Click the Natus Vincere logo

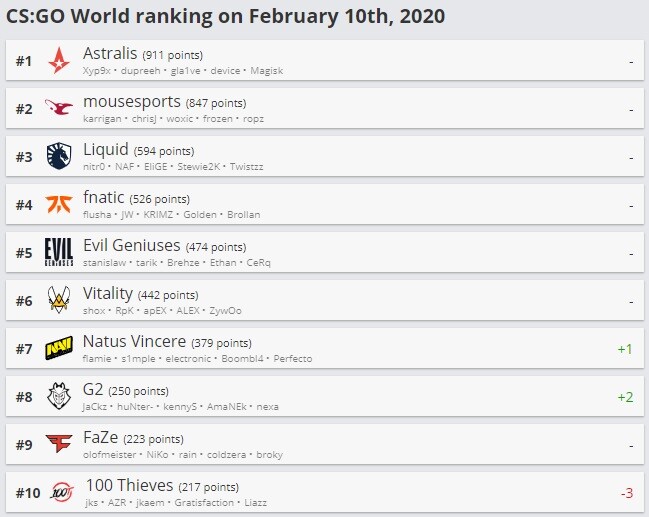(x=59, y=348)
